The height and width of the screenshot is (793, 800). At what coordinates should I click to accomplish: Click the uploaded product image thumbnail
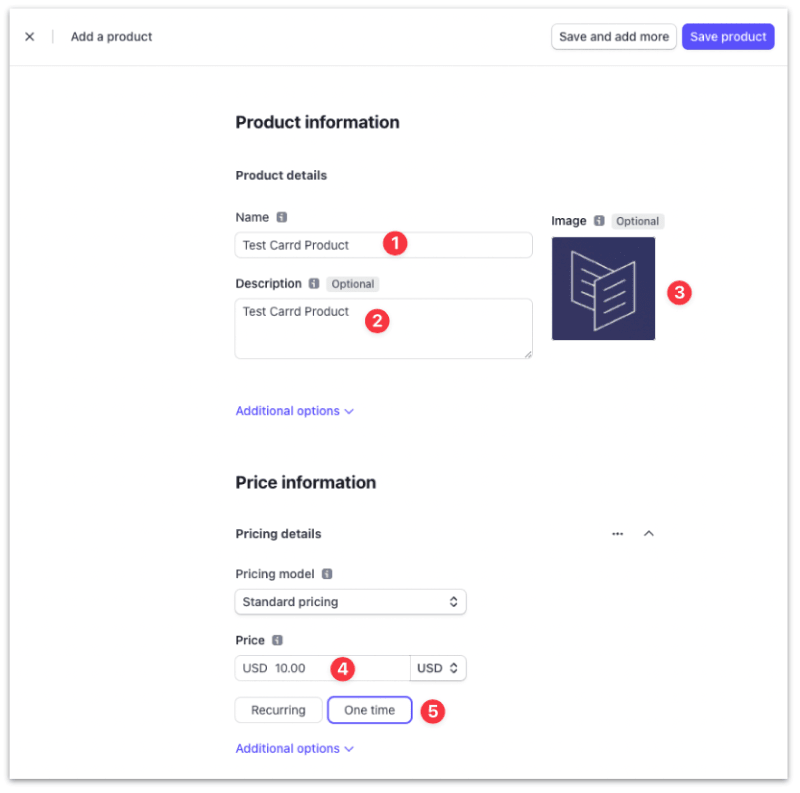pyautogui.click(x=603, y=289)
